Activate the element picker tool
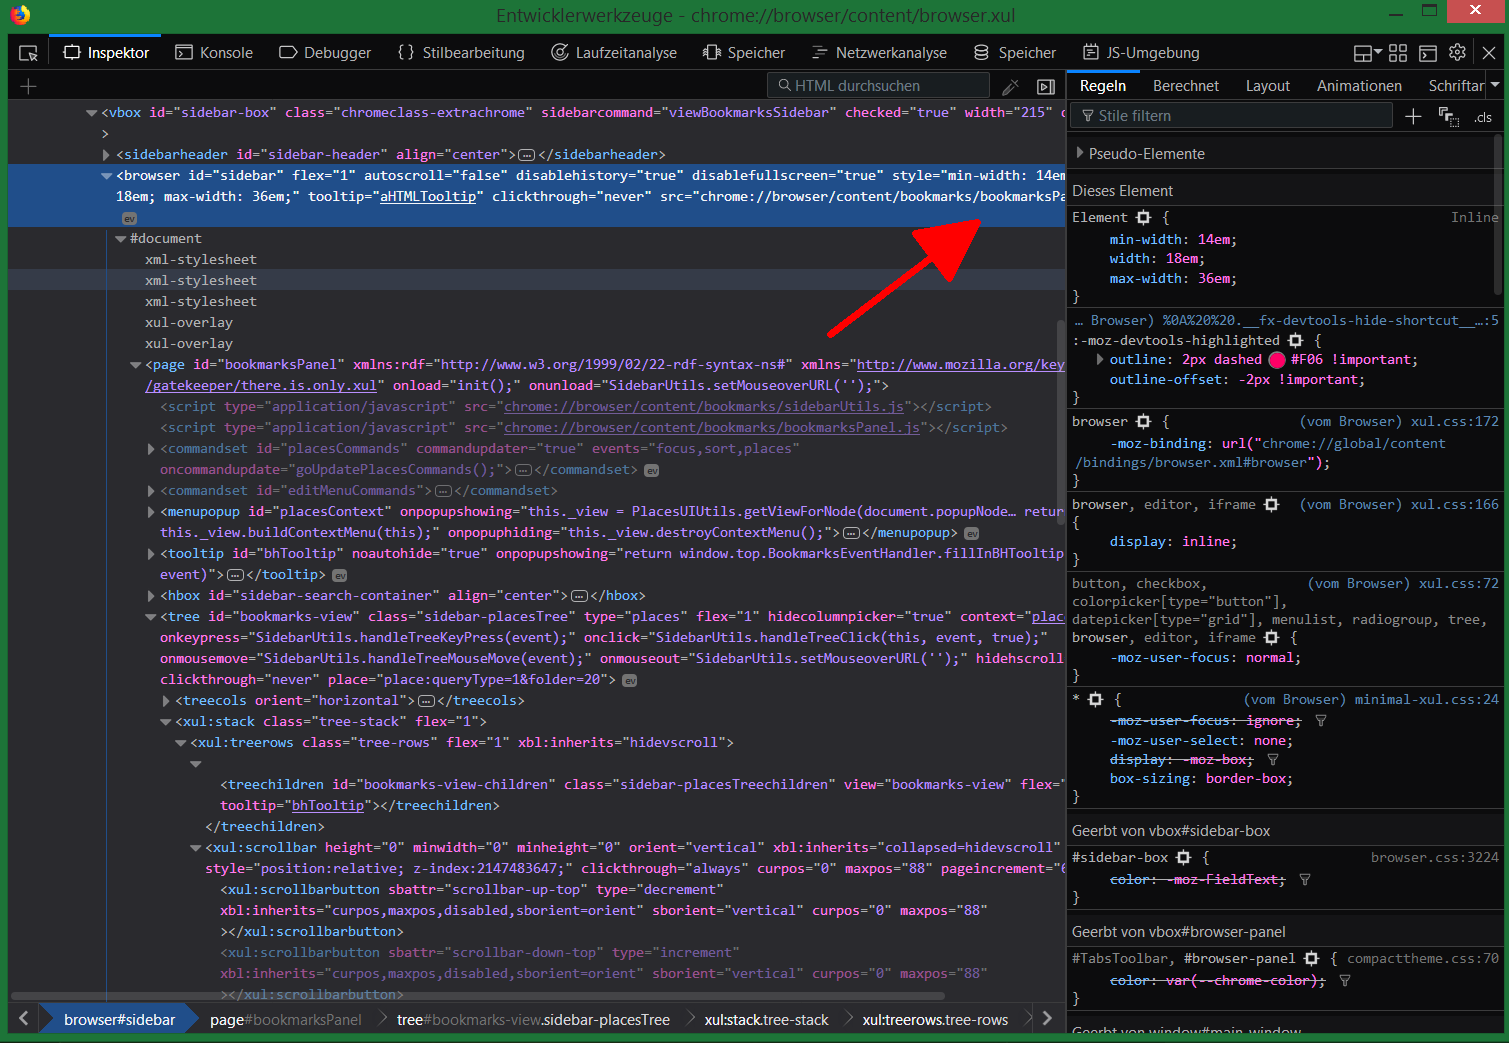Screen dimensions: 1509x1043 point(28,53)
